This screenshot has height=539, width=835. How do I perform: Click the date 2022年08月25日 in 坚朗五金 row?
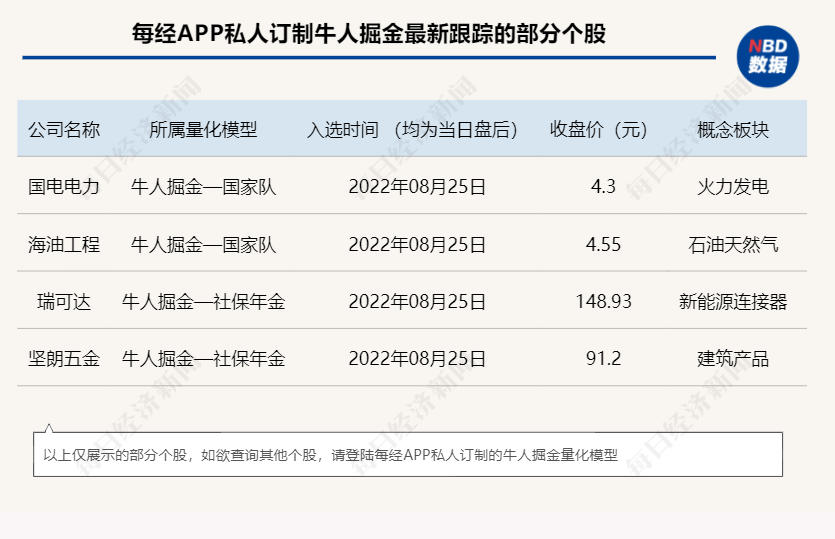coord(417,358)
